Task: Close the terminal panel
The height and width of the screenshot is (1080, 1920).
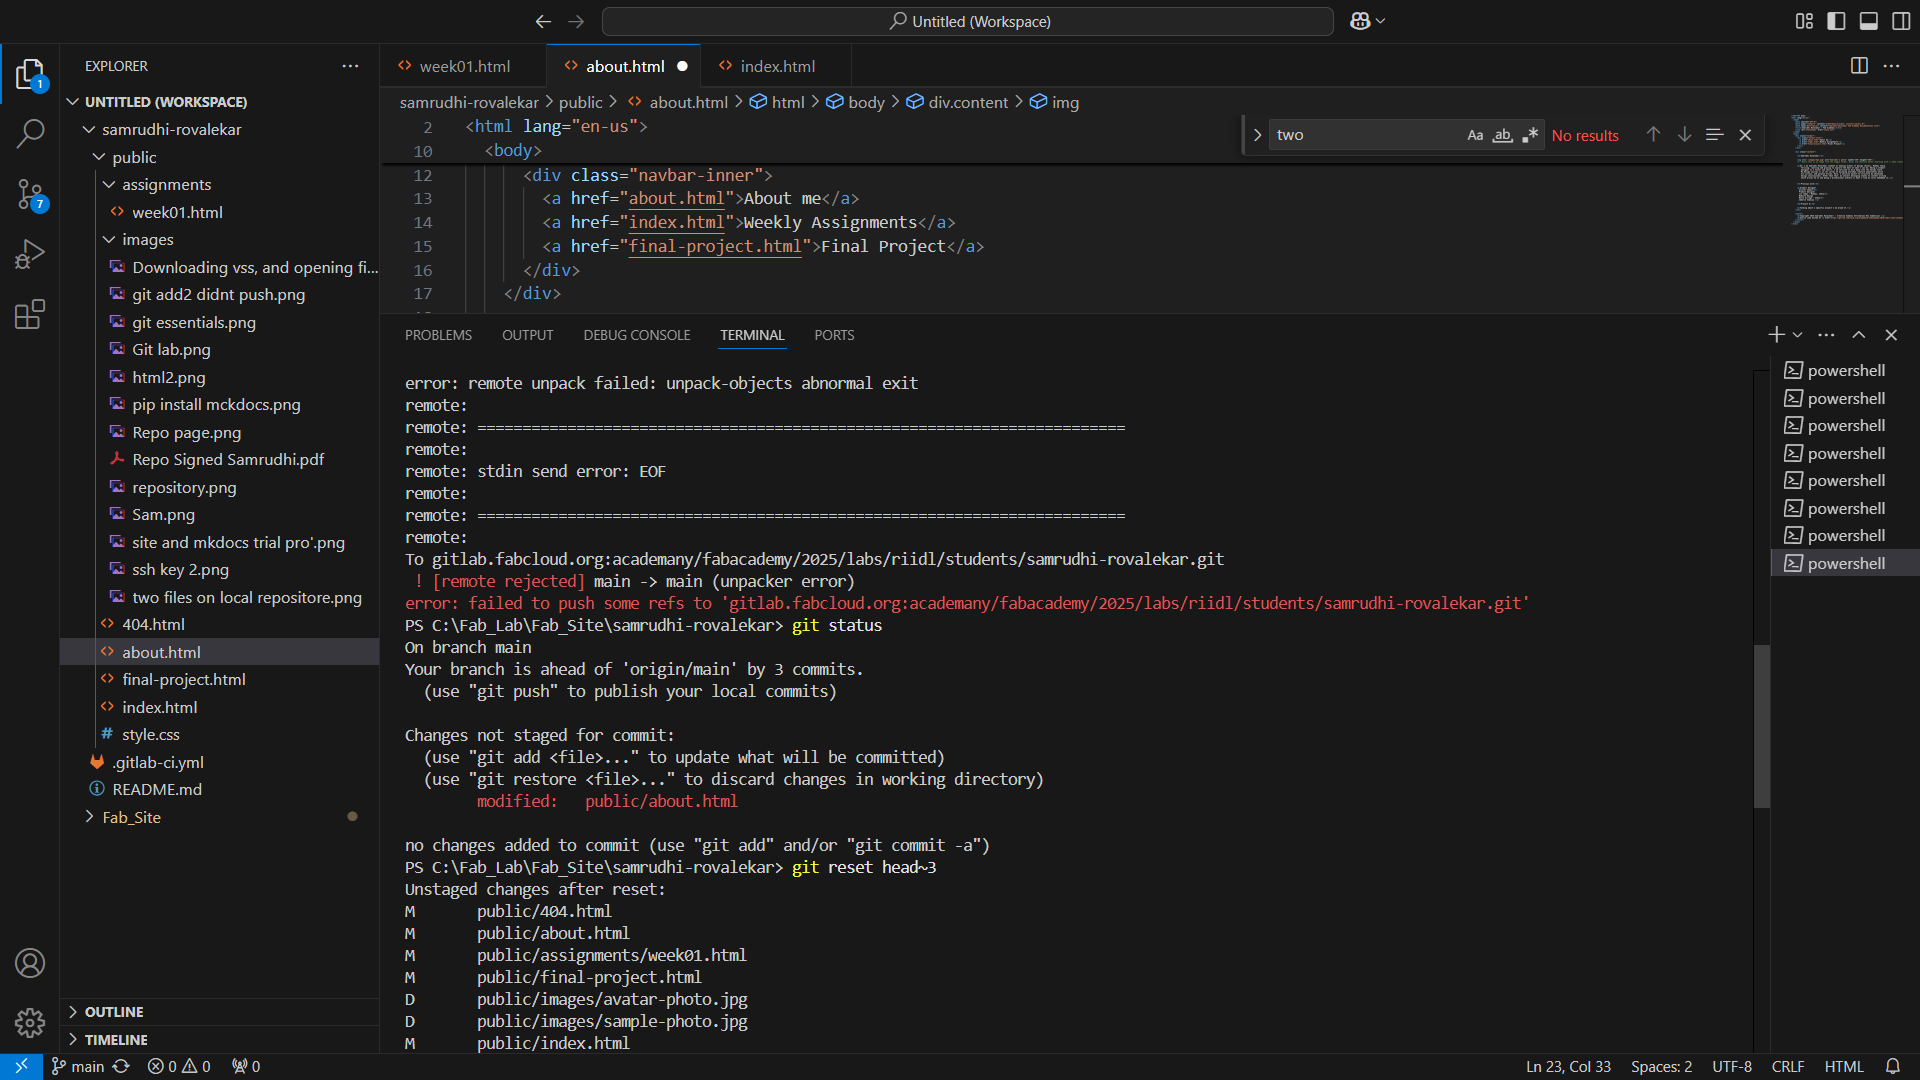Action: 1891,335
